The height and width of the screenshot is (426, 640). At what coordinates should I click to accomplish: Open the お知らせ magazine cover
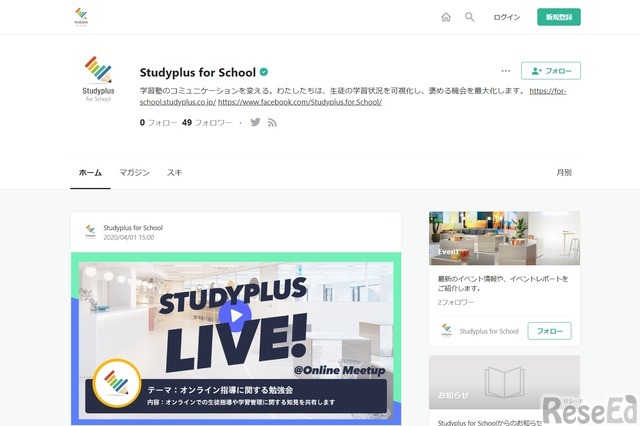[504, 382]
